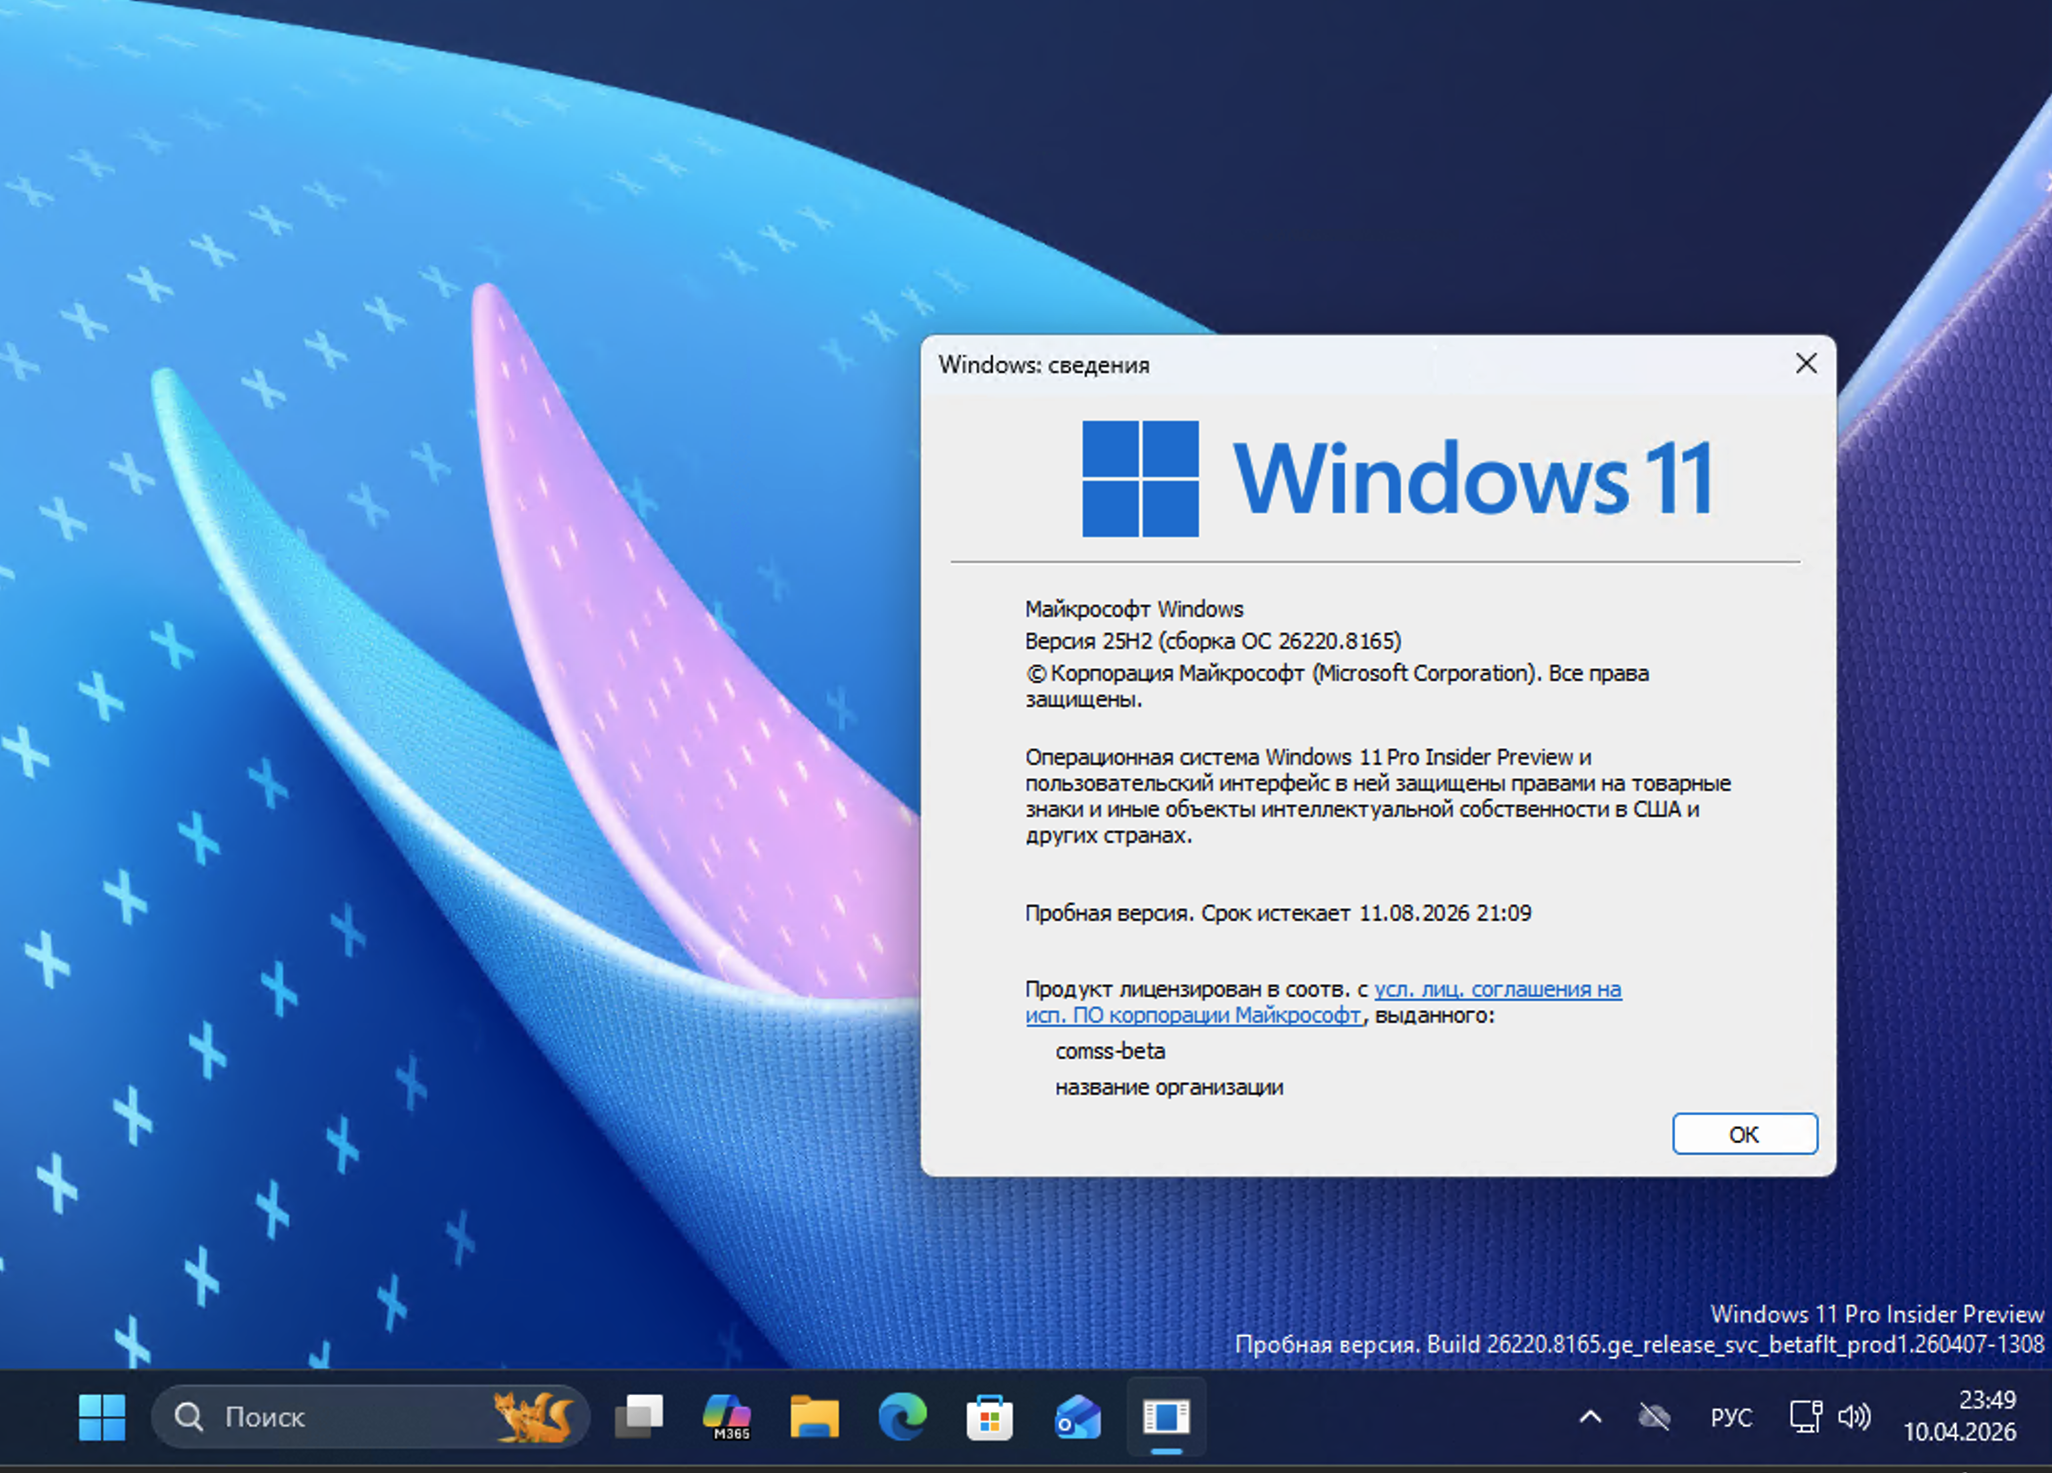Open the Microsoft 365 Copilot app

click(727, 1415)
